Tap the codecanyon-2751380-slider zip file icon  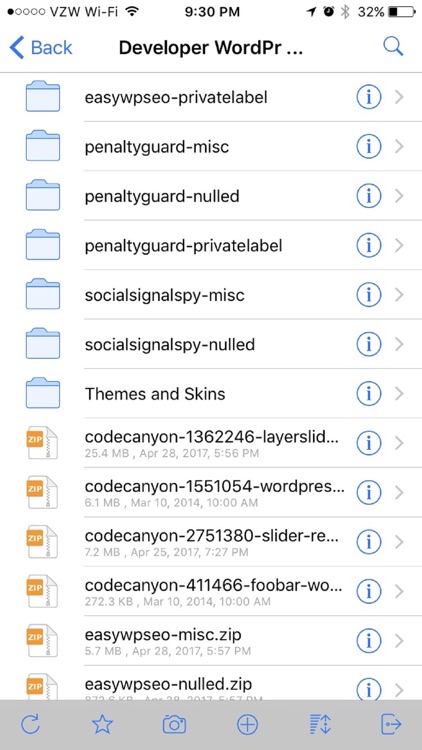42,542
